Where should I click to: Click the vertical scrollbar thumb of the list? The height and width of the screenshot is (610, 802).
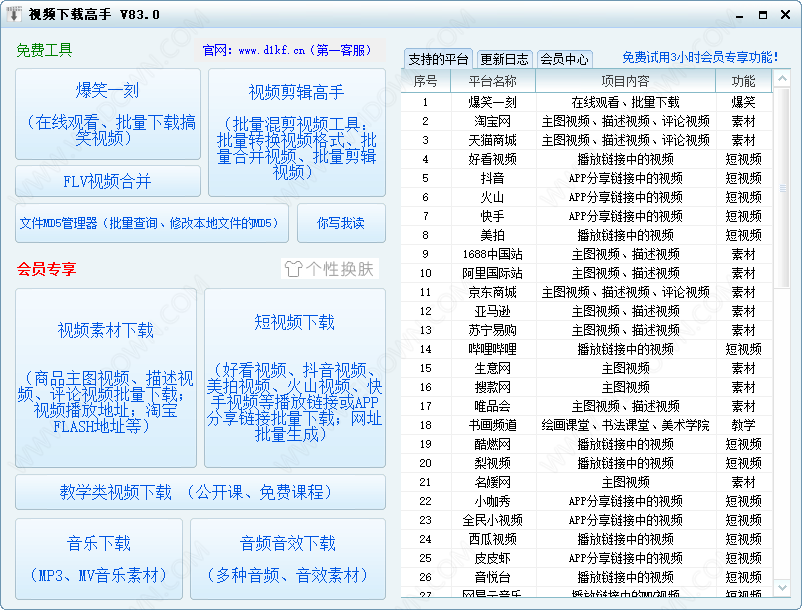click(x=782, y=188)
